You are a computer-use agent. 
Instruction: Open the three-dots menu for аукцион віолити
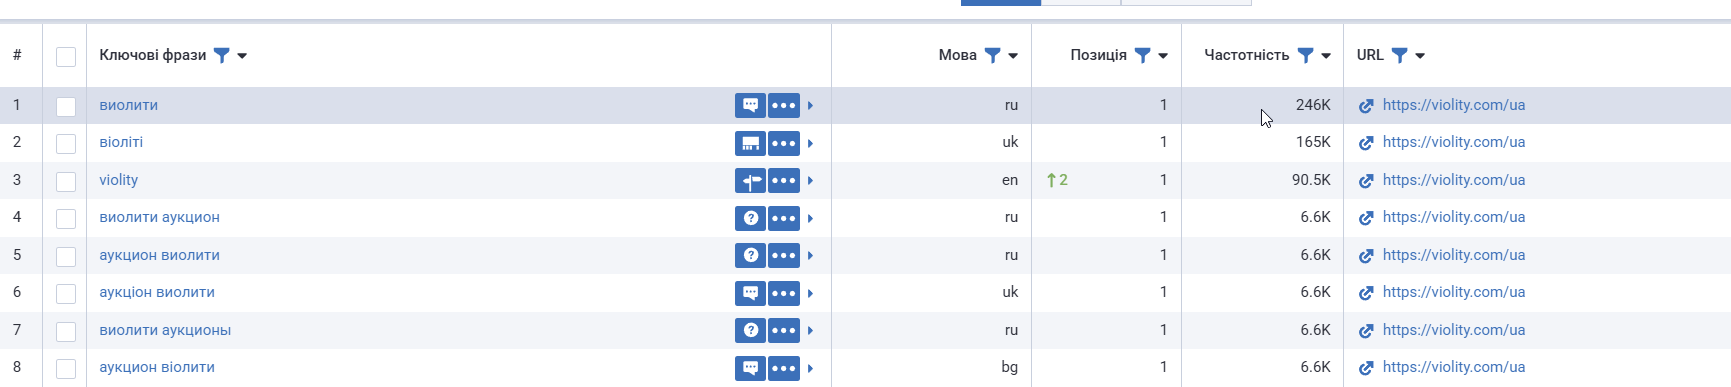[x=784, y=368]
